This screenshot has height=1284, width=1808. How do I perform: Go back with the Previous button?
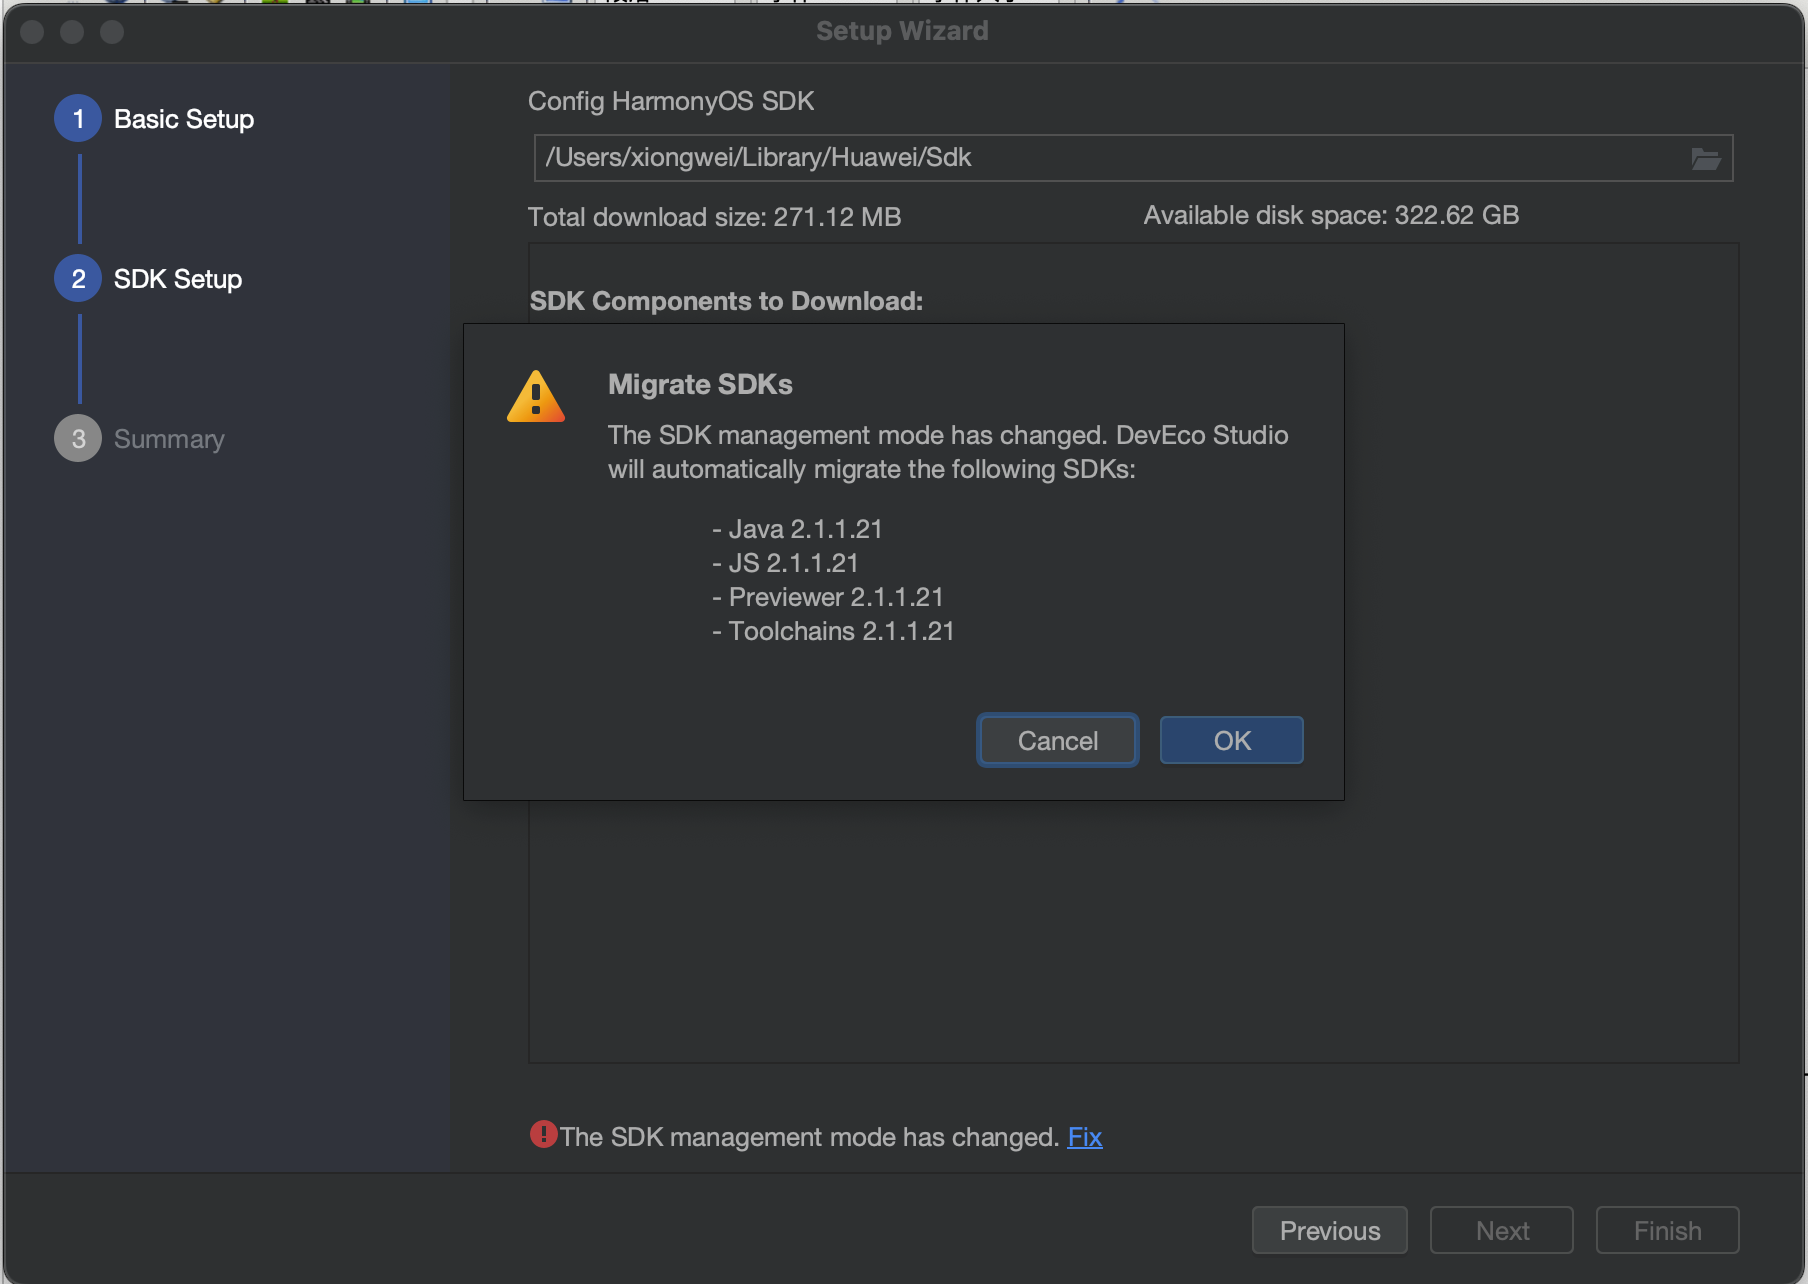[1329, 1230]
